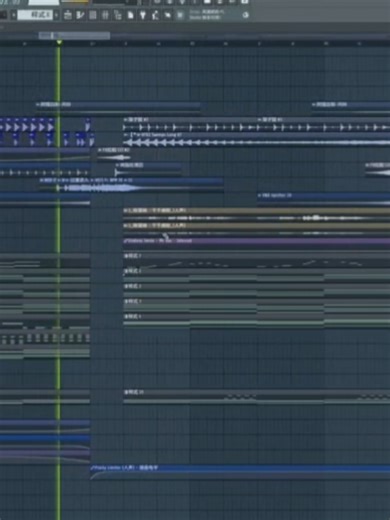Image resolution: width=390 pixels, height=520 pixels.
Task: Select the lower tan vocal audio clip
Action: [256, 229]
